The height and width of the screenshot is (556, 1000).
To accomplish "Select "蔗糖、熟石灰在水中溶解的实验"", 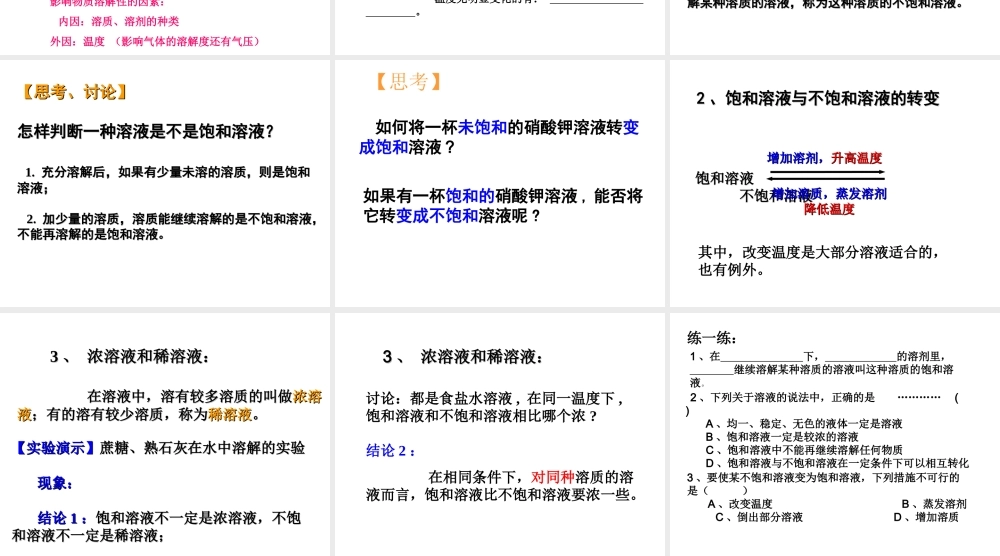I will coord(202,448).
